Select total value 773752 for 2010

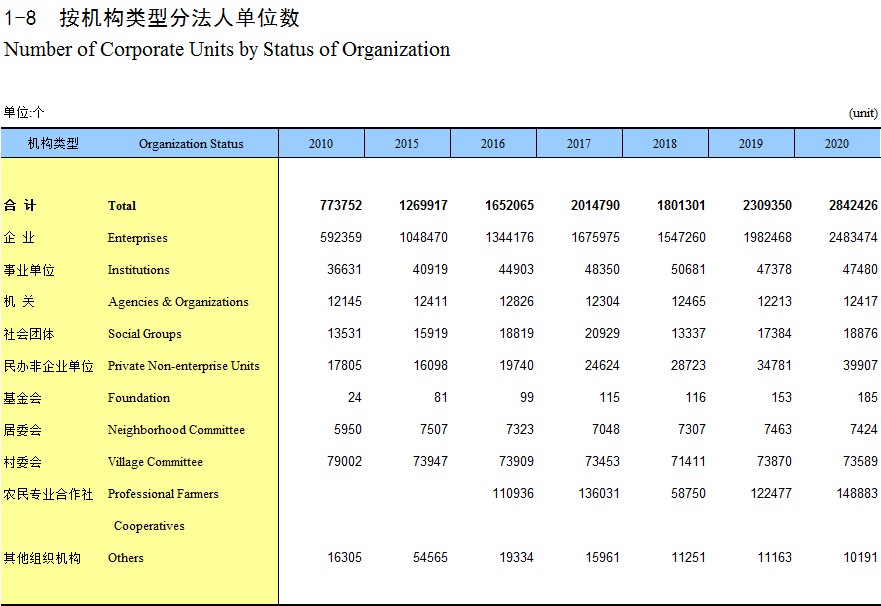tap(341, 206)
